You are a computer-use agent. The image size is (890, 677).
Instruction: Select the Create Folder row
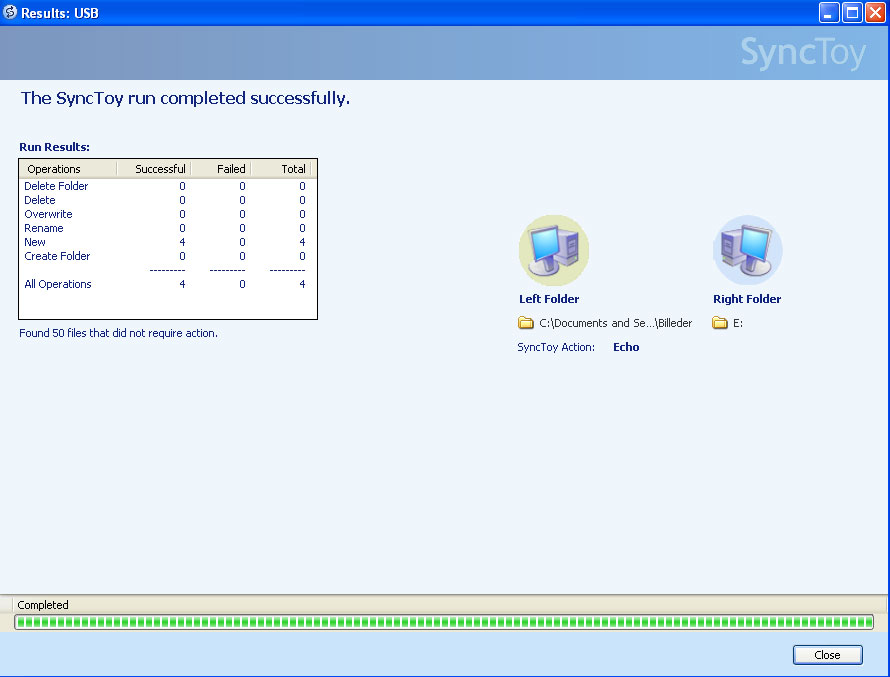pyautogui.click(x=57, y=256)
